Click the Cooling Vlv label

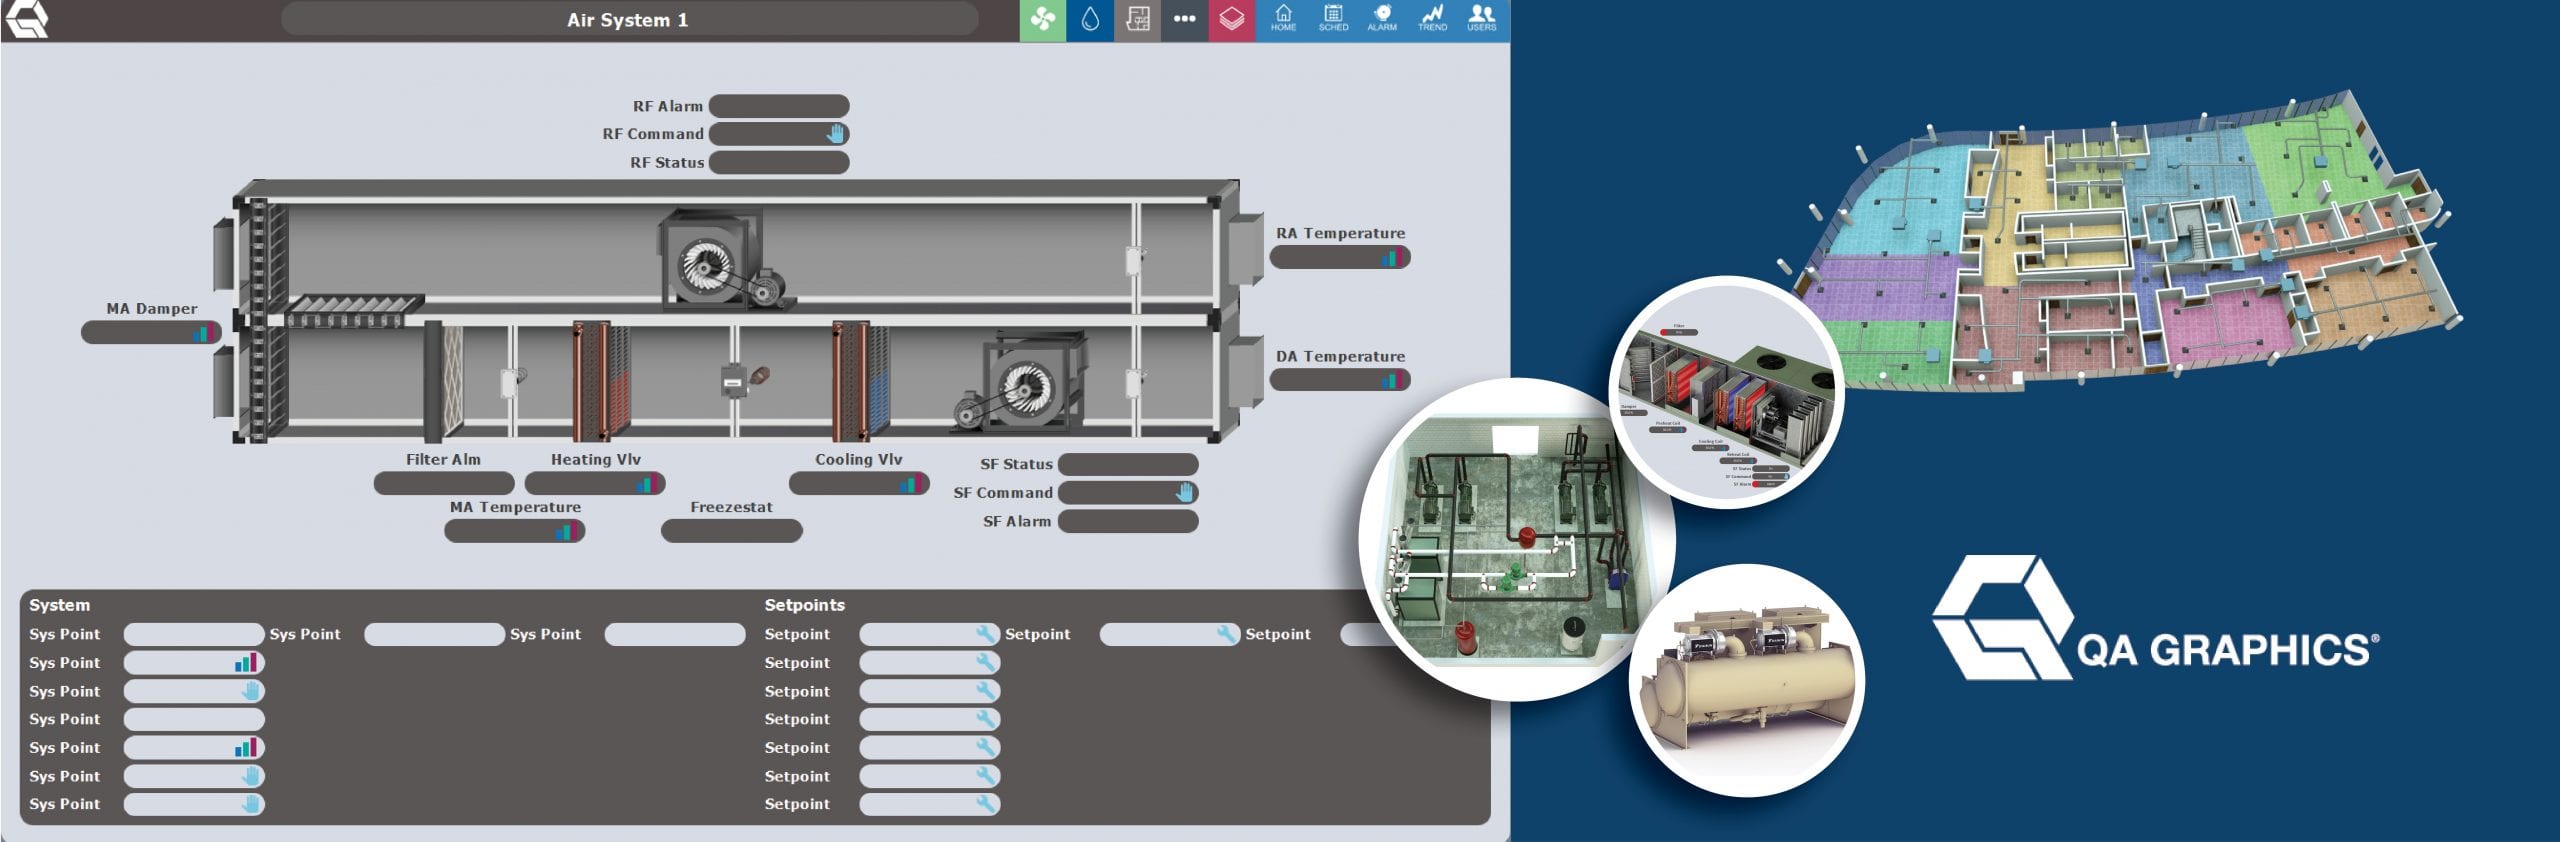tap(858, 460)
